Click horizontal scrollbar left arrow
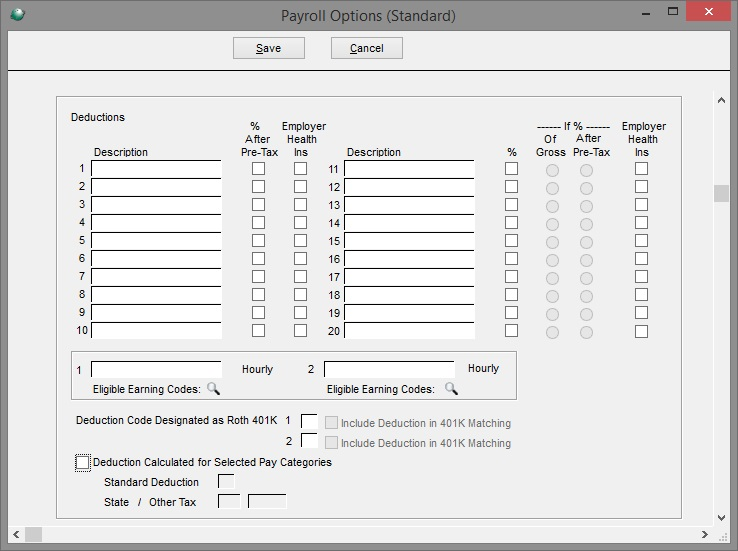The height and width of the screenshot is (551, 738). (x=16, y=535)
